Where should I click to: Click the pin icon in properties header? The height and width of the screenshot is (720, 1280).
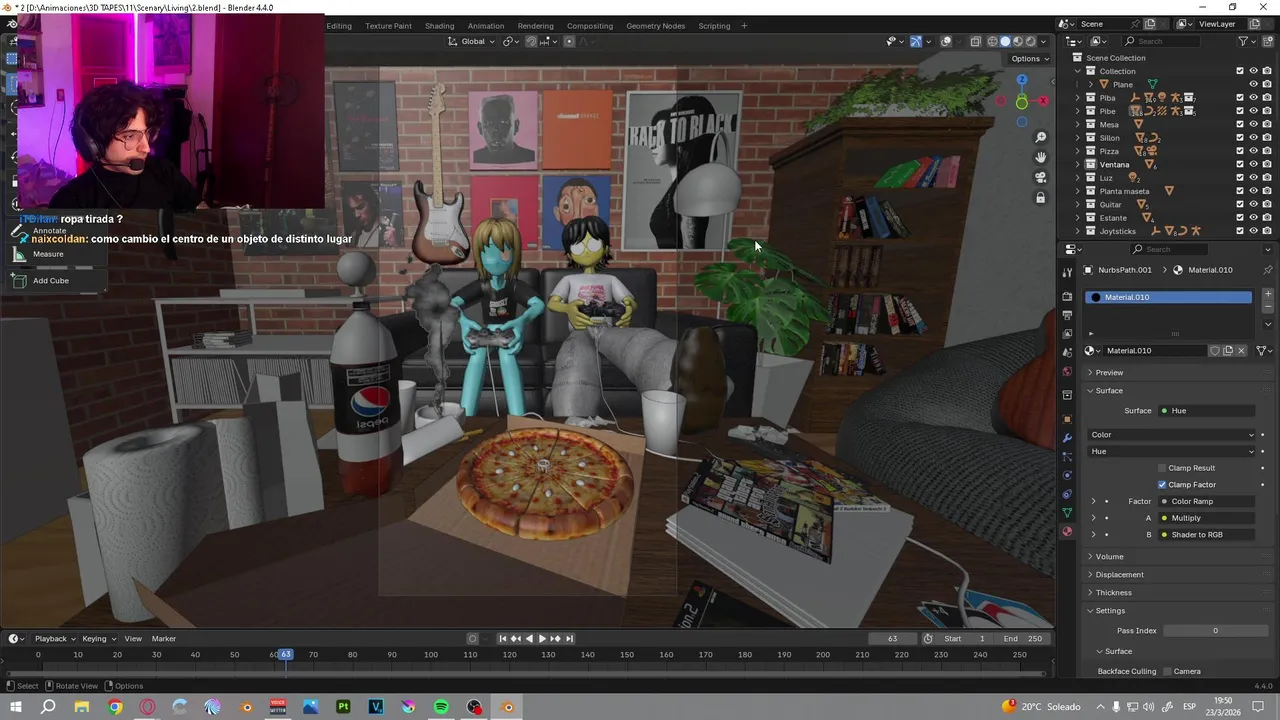coord(1268,270)
